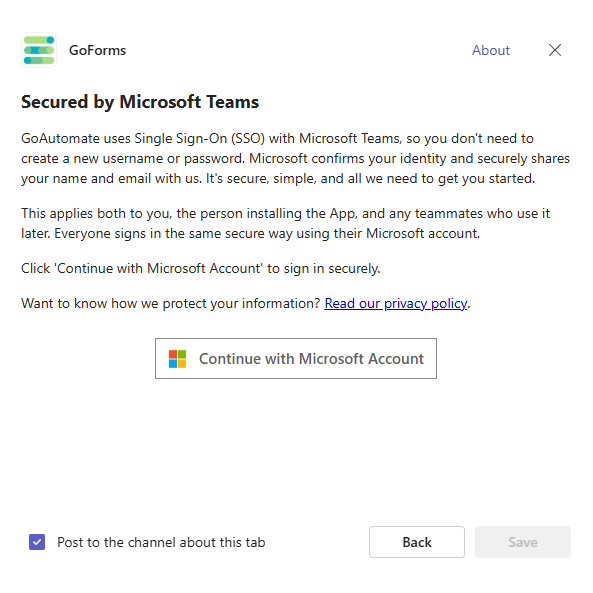The image size is (593, 593).
Task: Go back using the Back button
Action: click(x=417, y=542)
